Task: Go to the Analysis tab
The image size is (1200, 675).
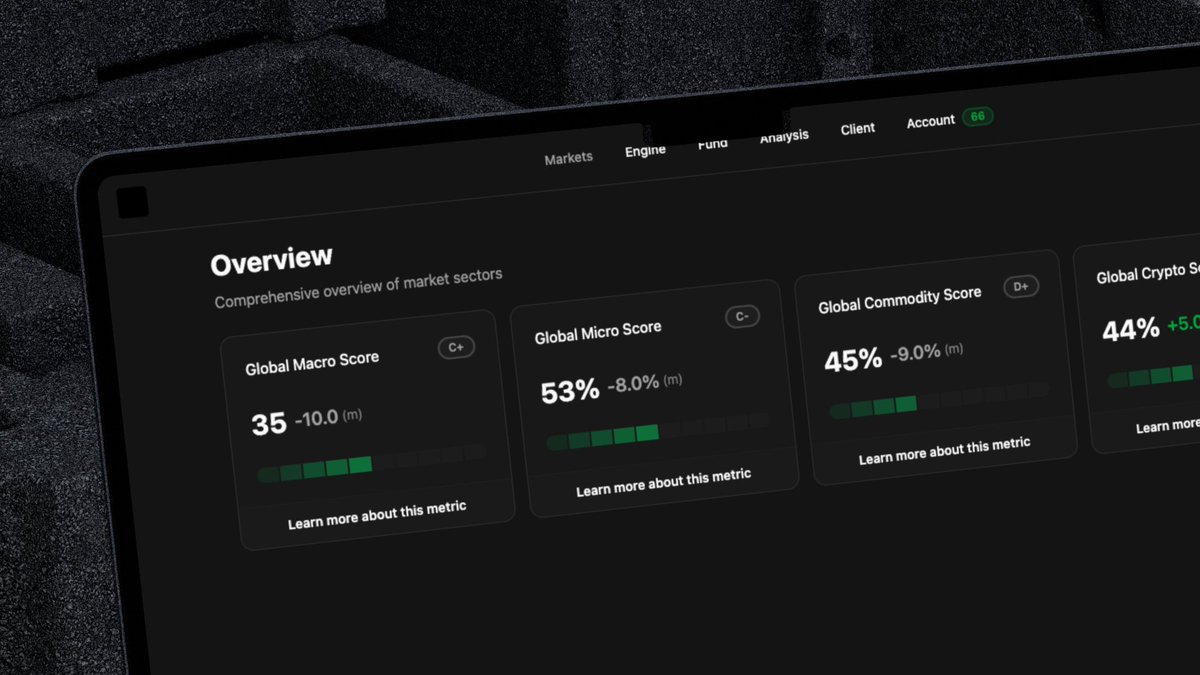Action: pos(784,136)
